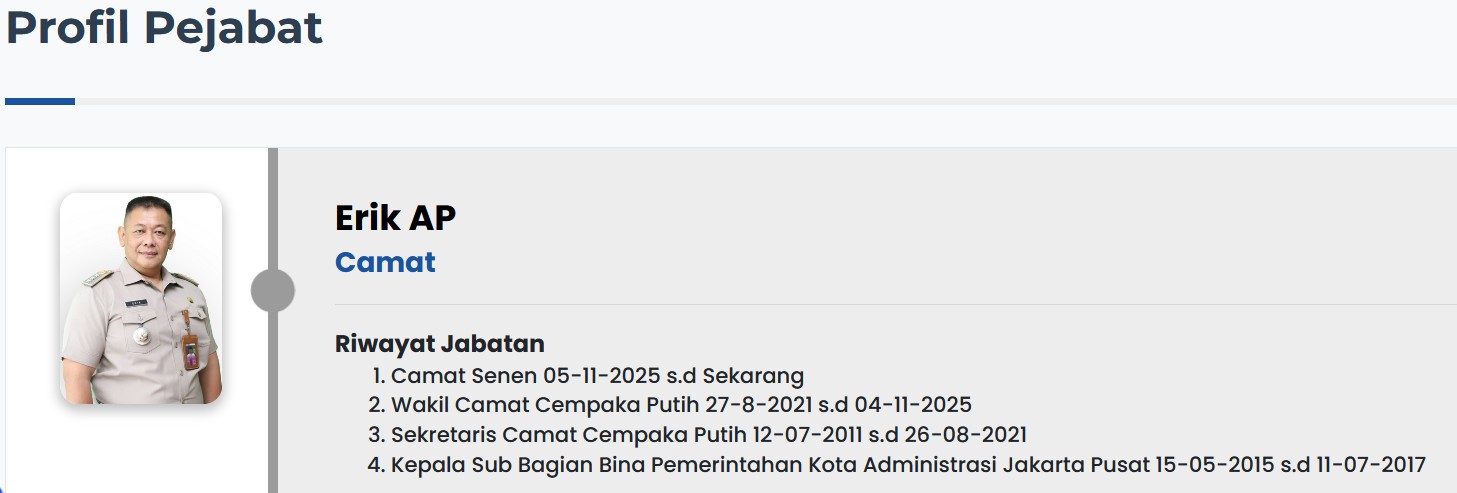Click the vertical gray timeline bar
Image resolution: width=1457 pixels, height=493 pixels.
coord(272,420)
